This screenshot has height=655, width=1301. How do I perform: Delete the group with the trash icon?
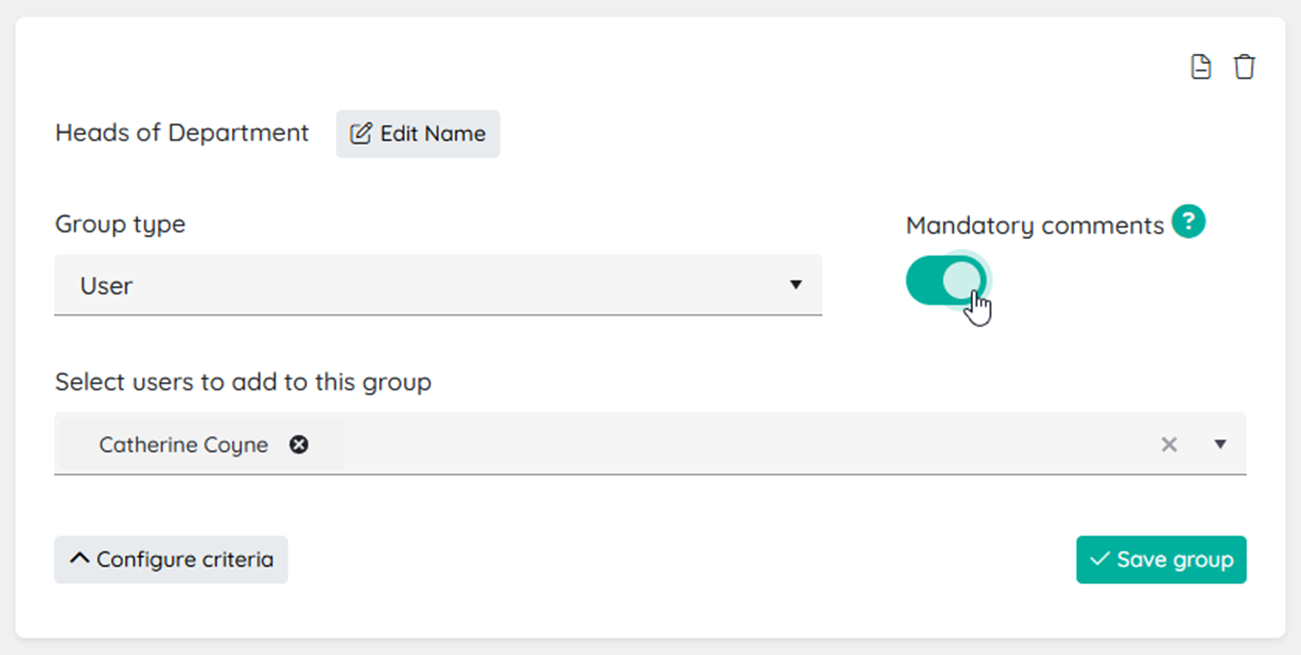coord(1244,67)
